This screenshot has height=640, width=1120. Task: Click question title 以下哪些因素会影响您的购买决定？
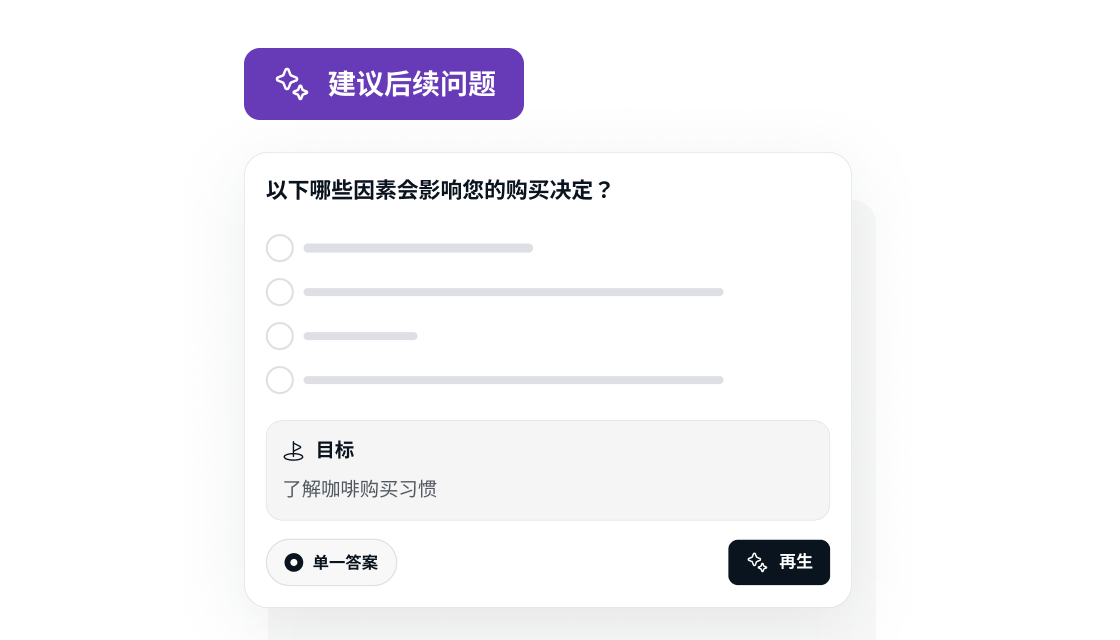pyautogui.click(x=439, y=190)
